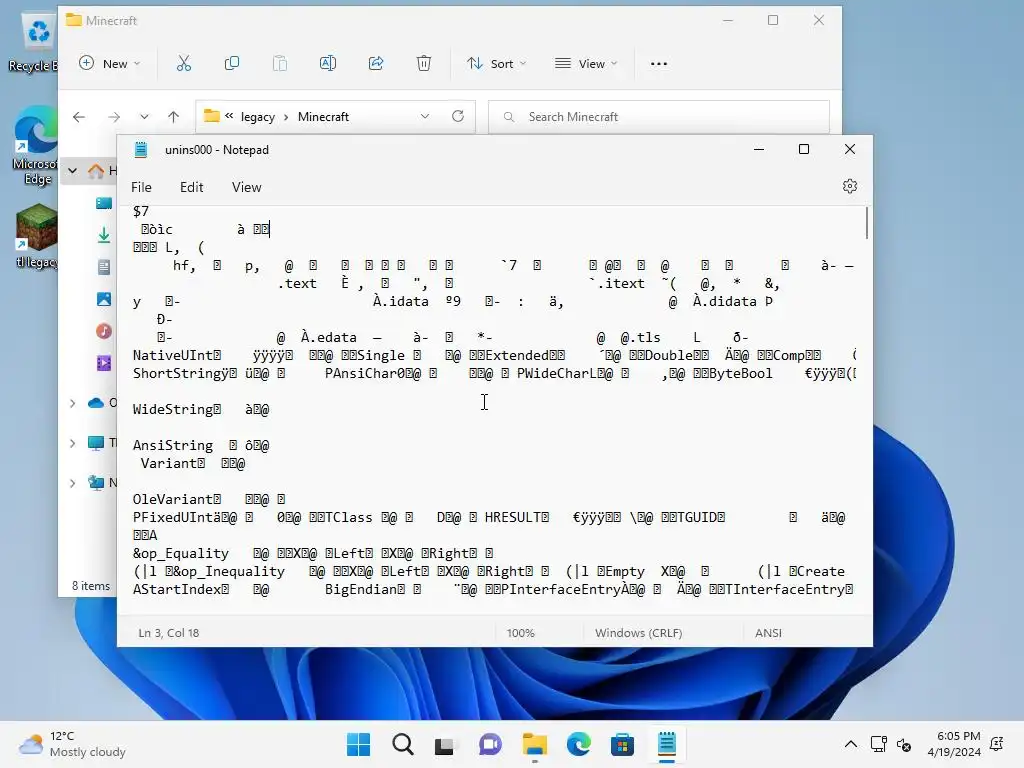Screen dimensions: 1024x768
Task: Show hidden system tray icons
Action: [x=850, y=744]
